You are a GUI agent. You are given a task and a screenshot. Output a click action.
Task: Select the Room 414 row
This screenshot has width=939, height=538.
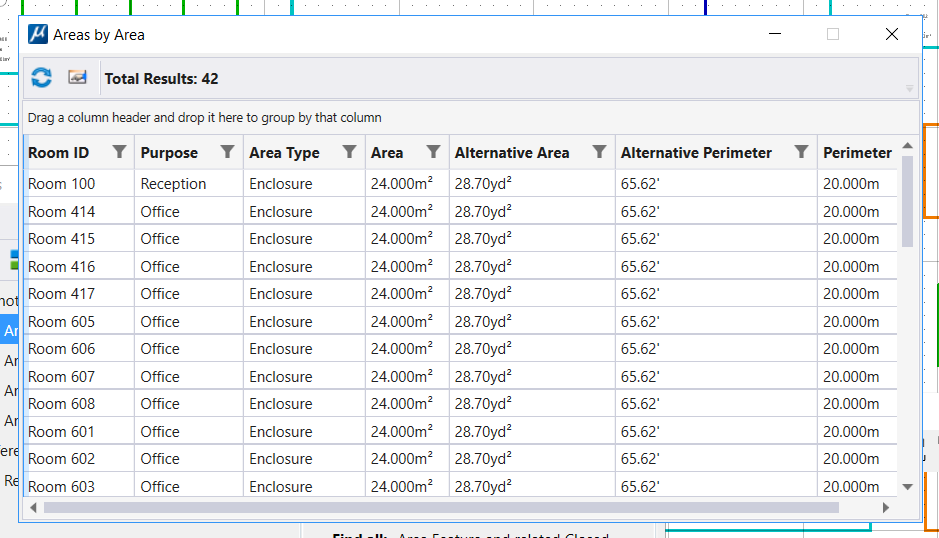tap(461, 211)
